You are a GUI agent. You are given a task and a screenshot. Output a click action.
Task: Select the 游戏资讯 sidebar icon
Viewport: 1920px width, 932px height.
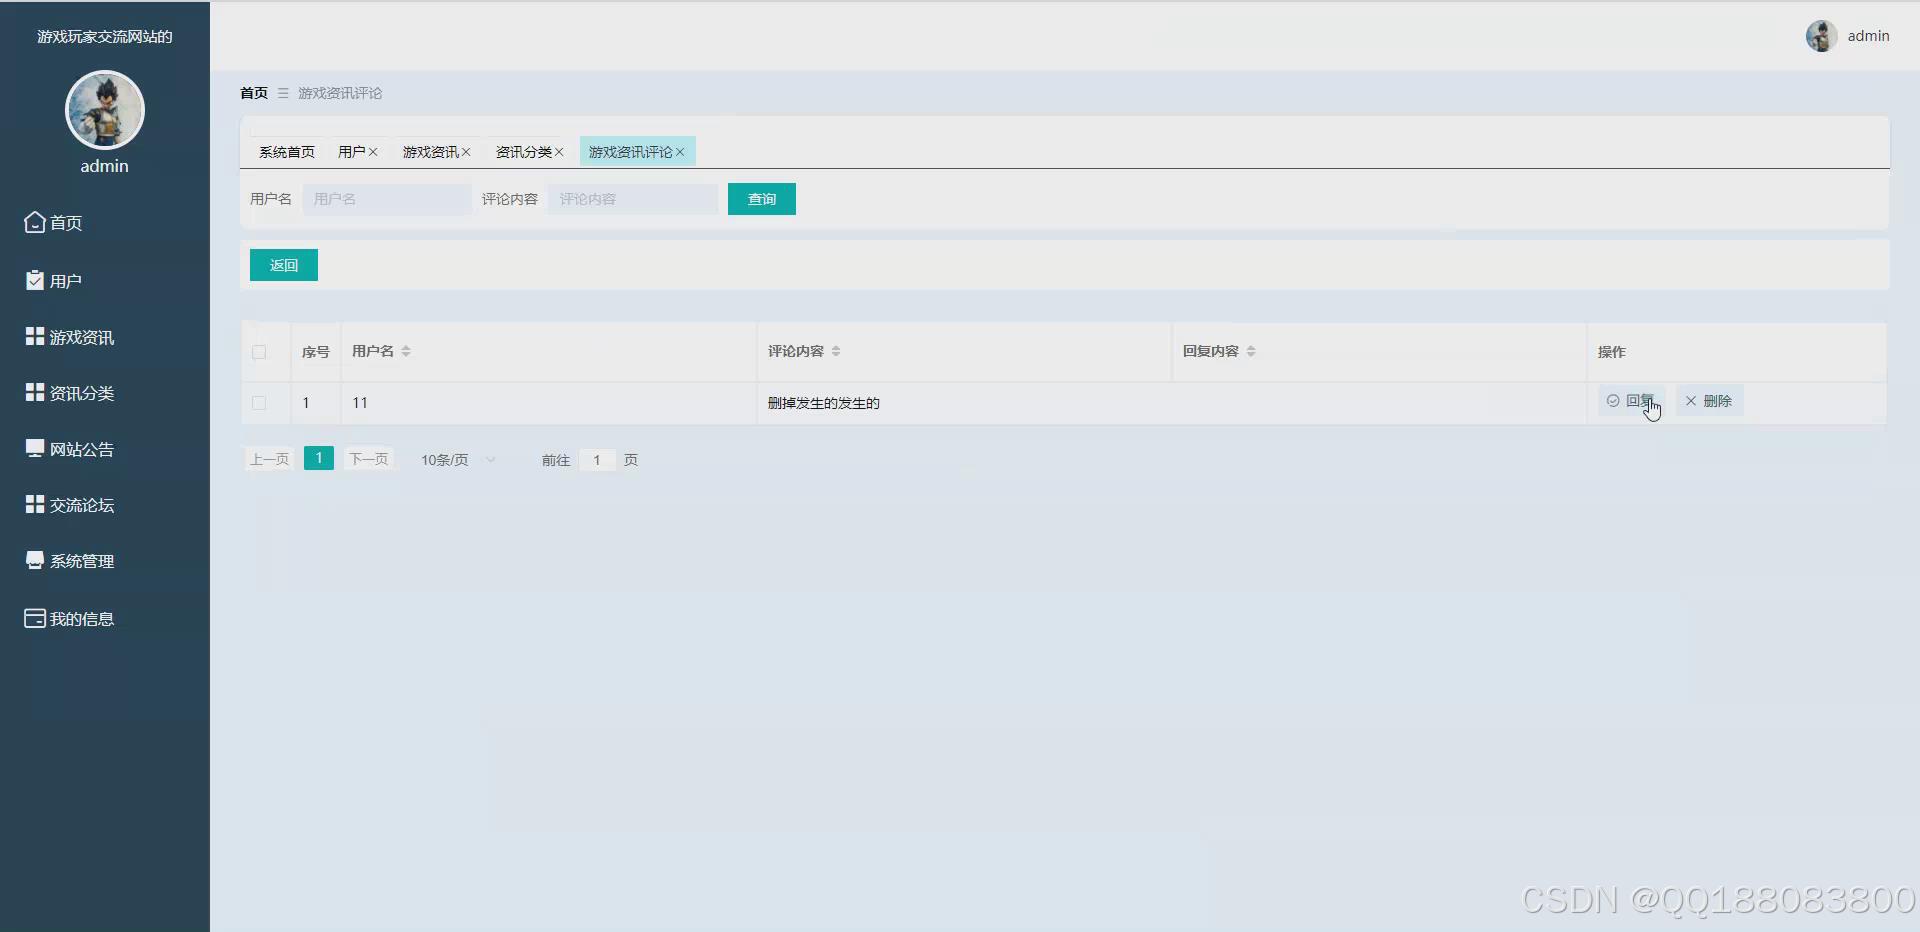(33, 336)
